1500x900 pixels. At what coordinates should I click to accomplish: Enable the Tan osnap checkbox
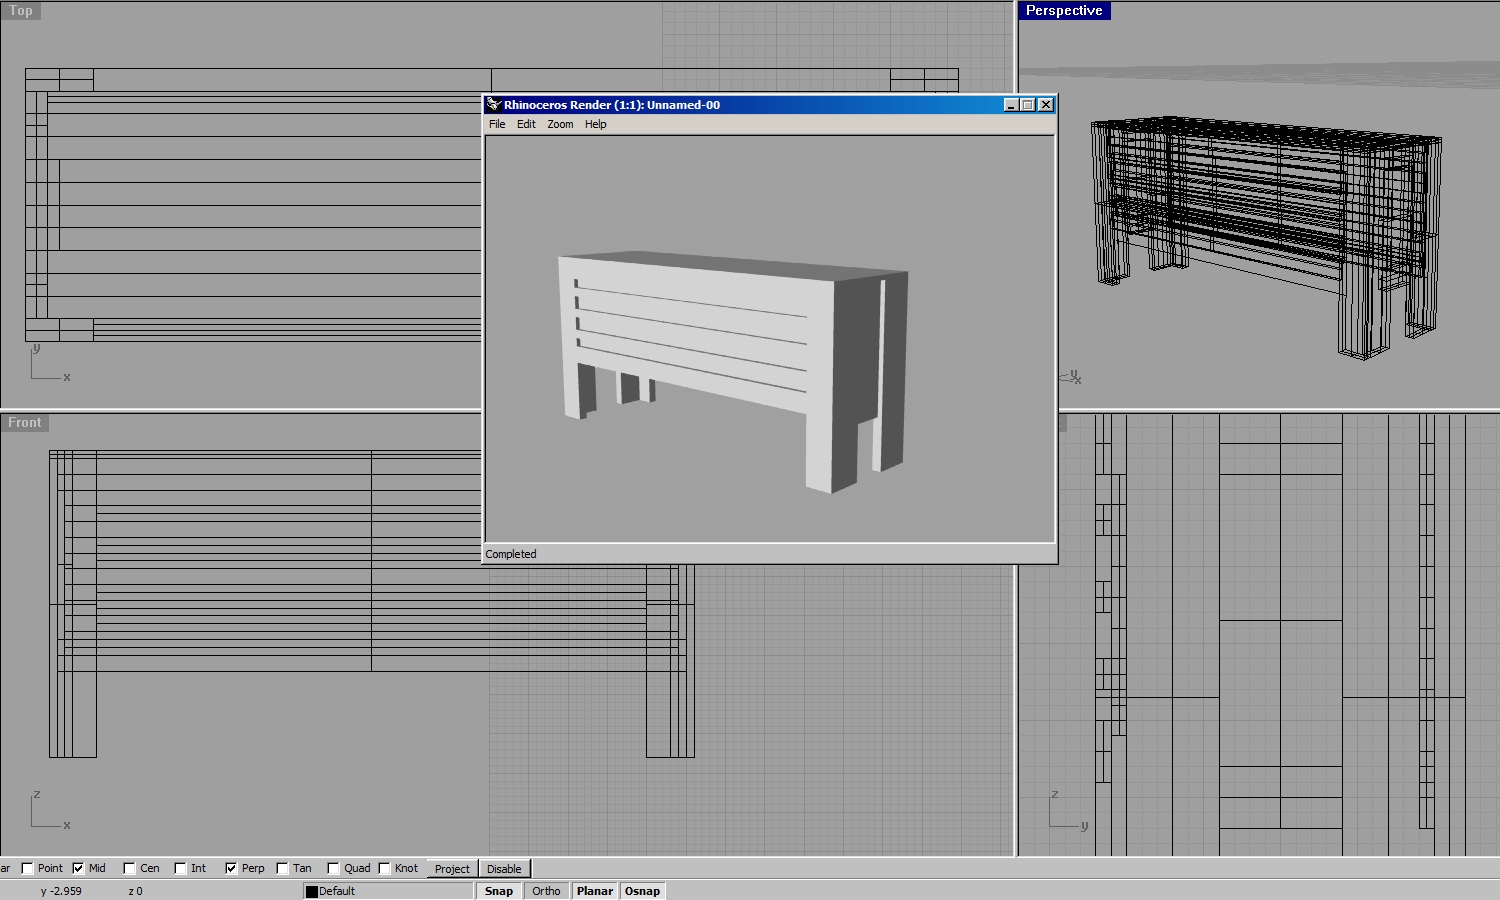point(282,868)
